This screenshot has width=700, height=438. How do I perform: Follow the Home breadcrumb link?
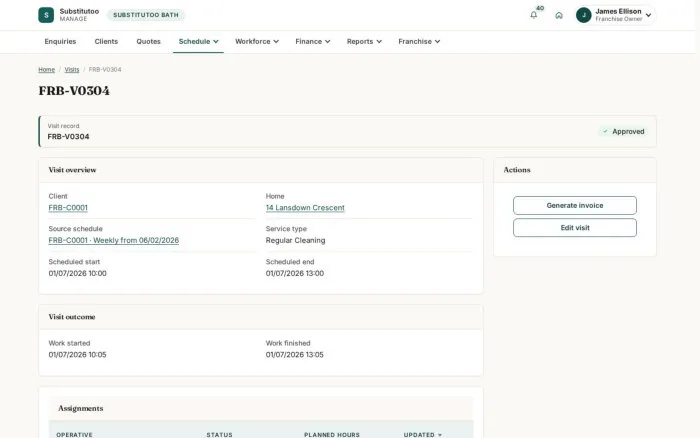click(46, 70)
